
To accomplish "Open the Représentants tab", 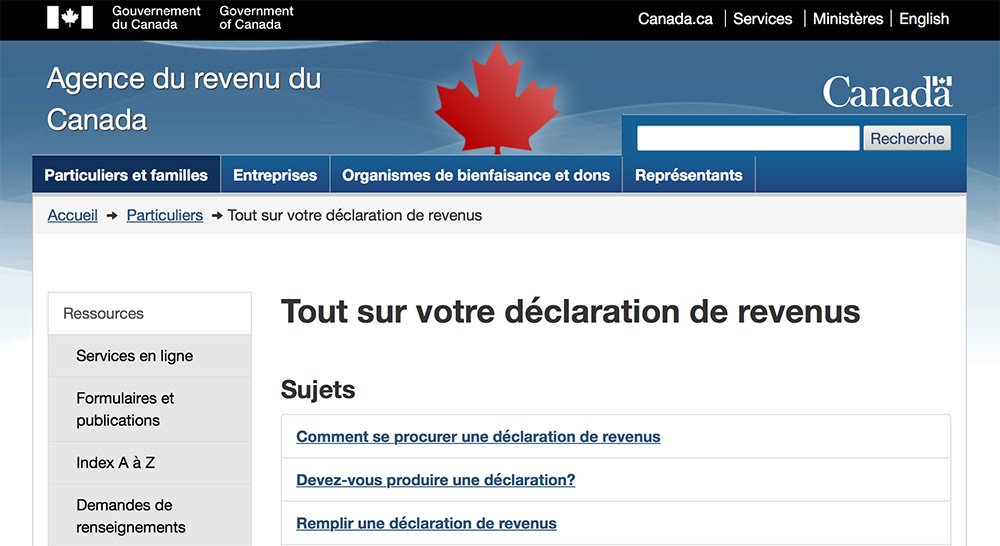I will click(x=689, y=175).
